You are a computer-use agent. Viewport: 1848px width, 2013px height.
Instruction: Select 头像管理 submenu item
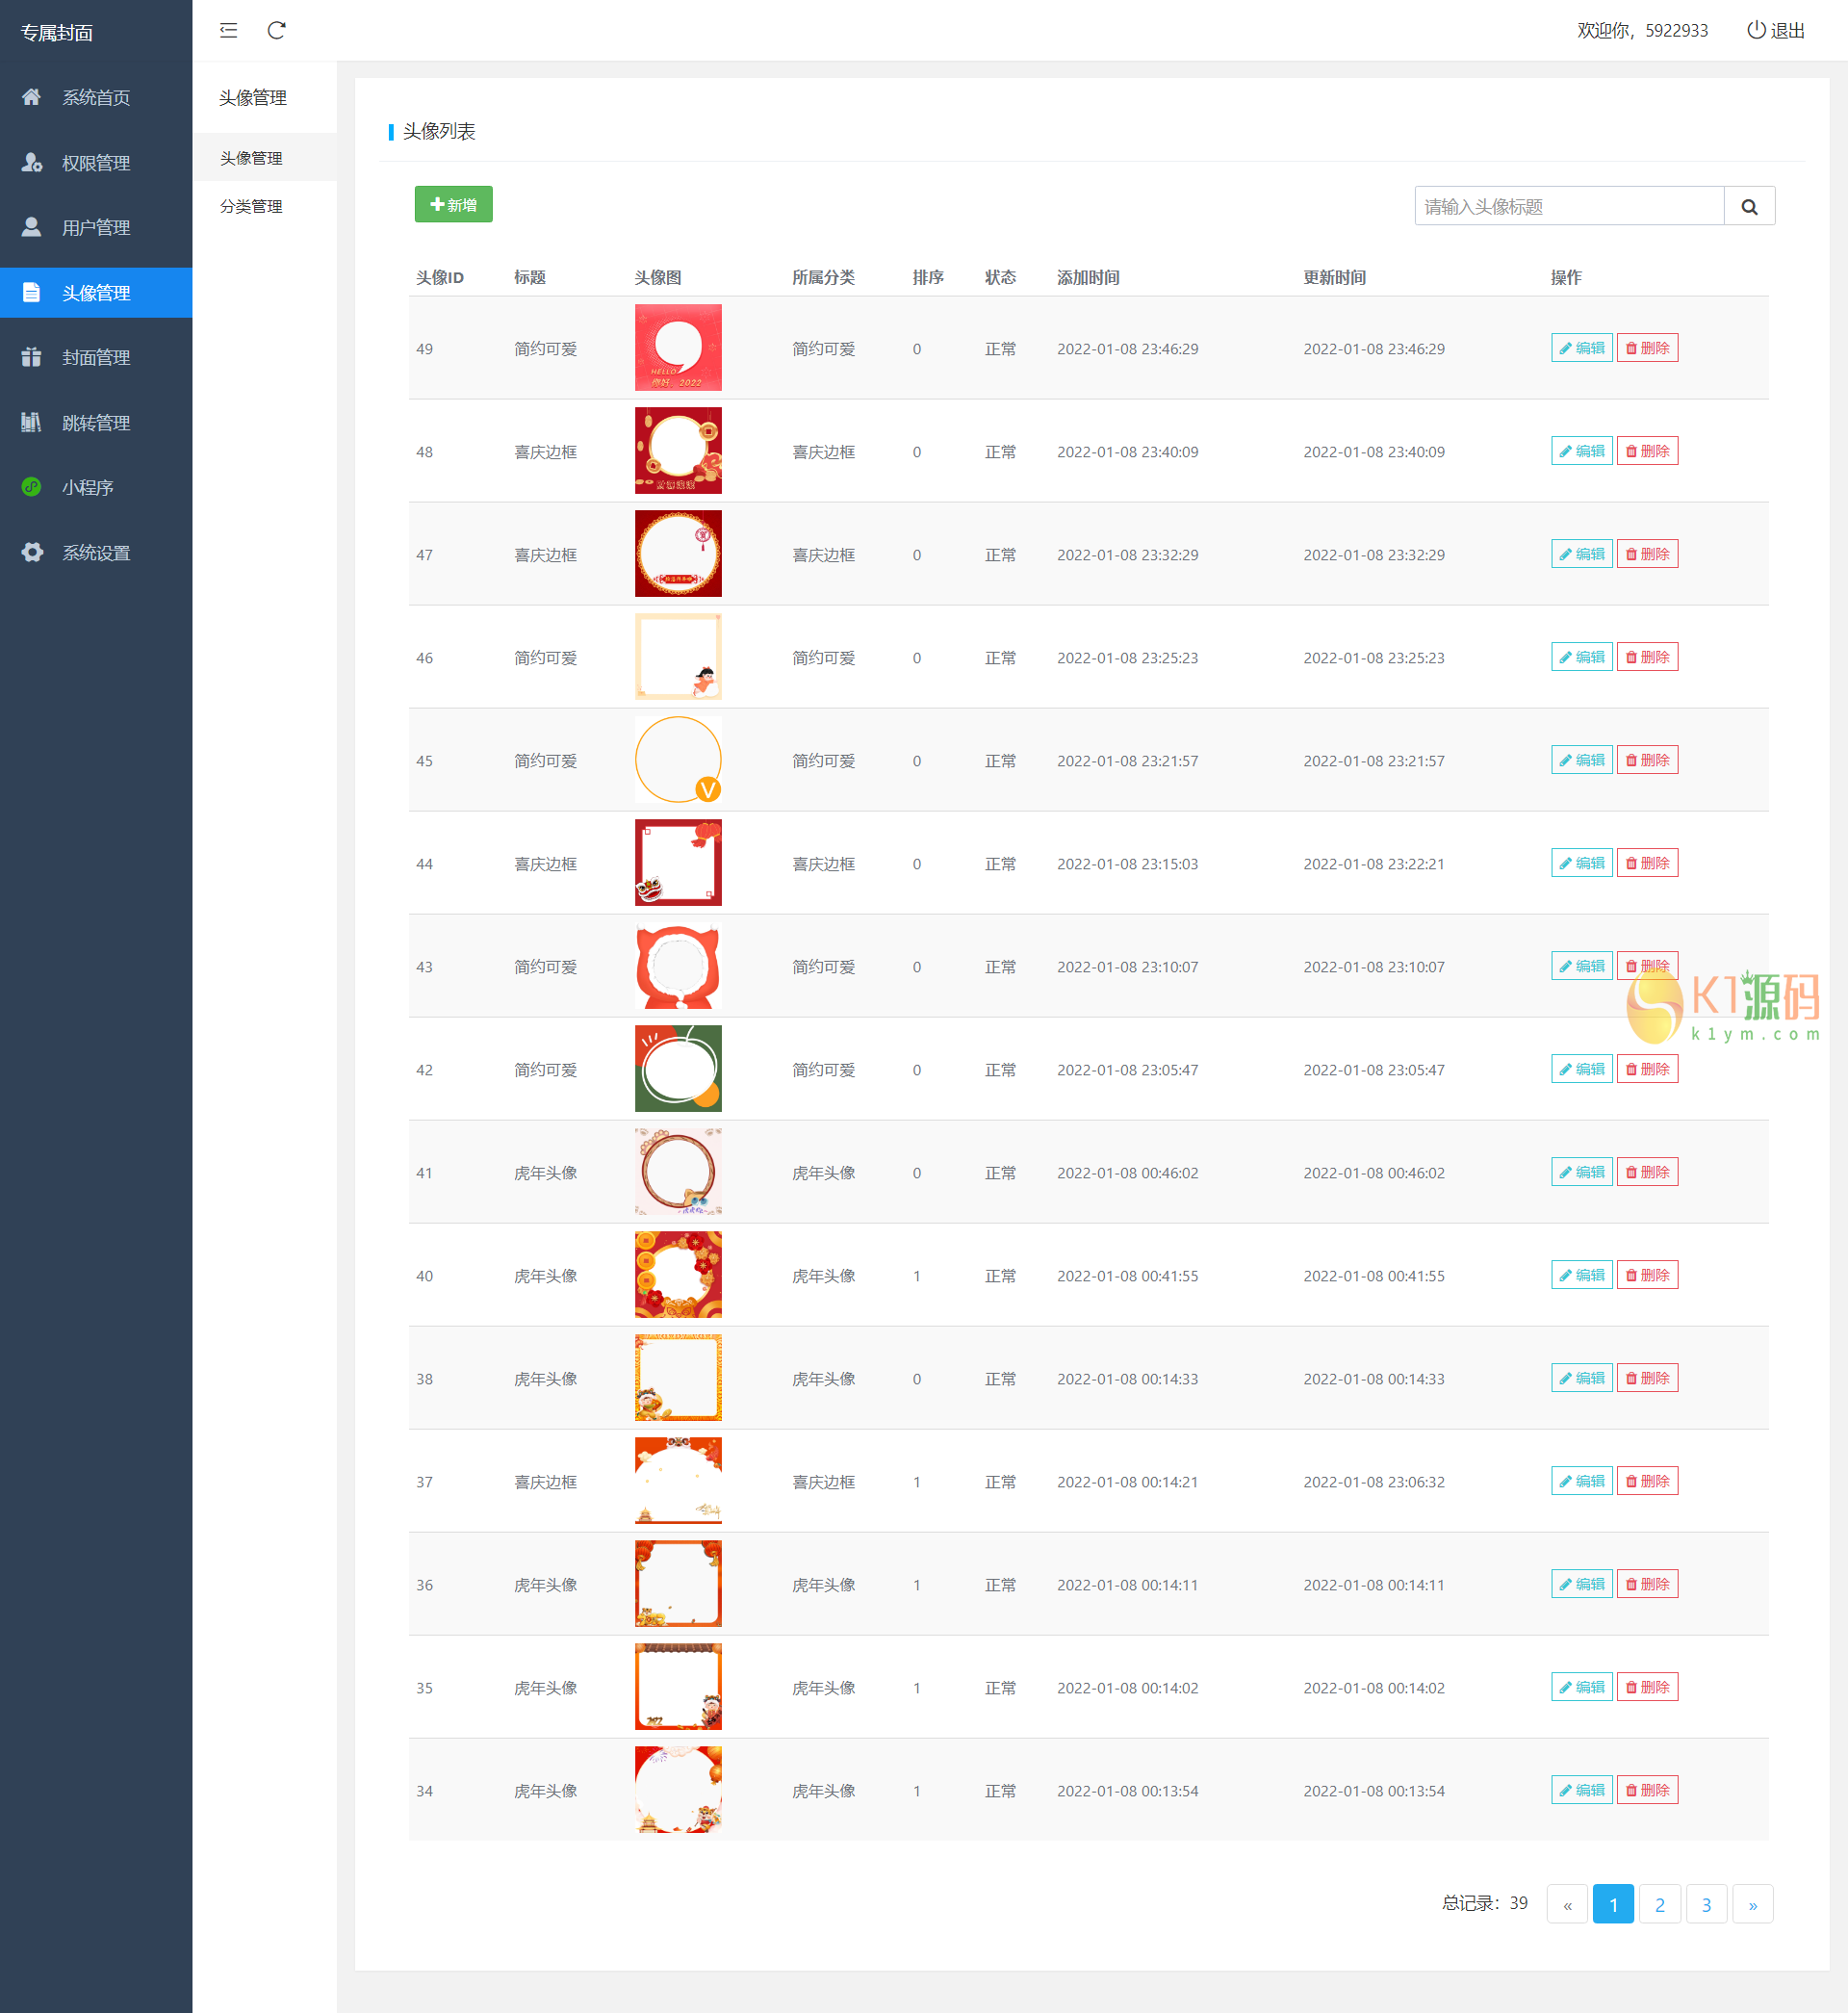pos(251,158)
